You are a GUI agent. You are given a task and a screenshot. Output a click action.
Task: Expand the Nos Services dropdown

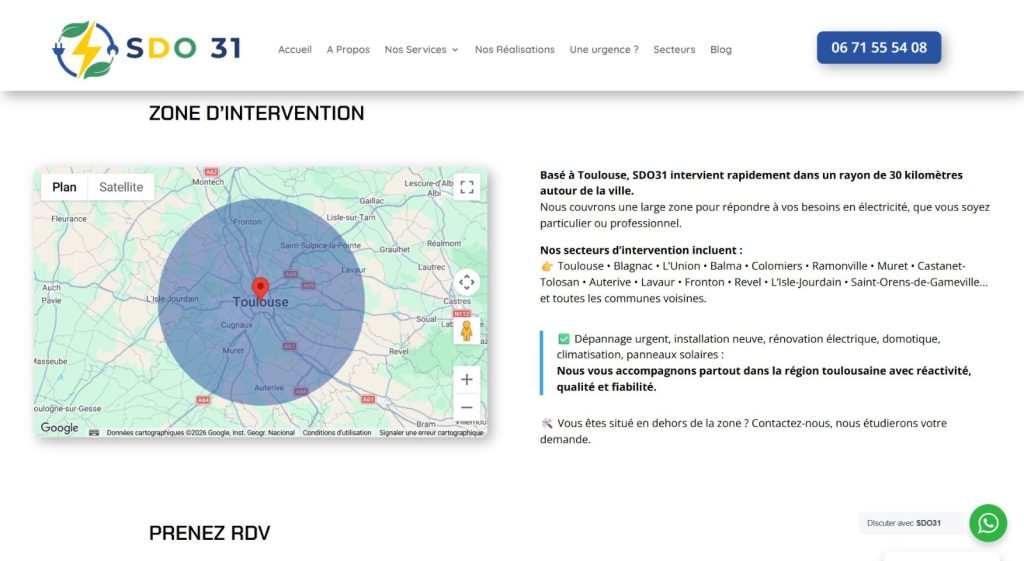point(421,50)
